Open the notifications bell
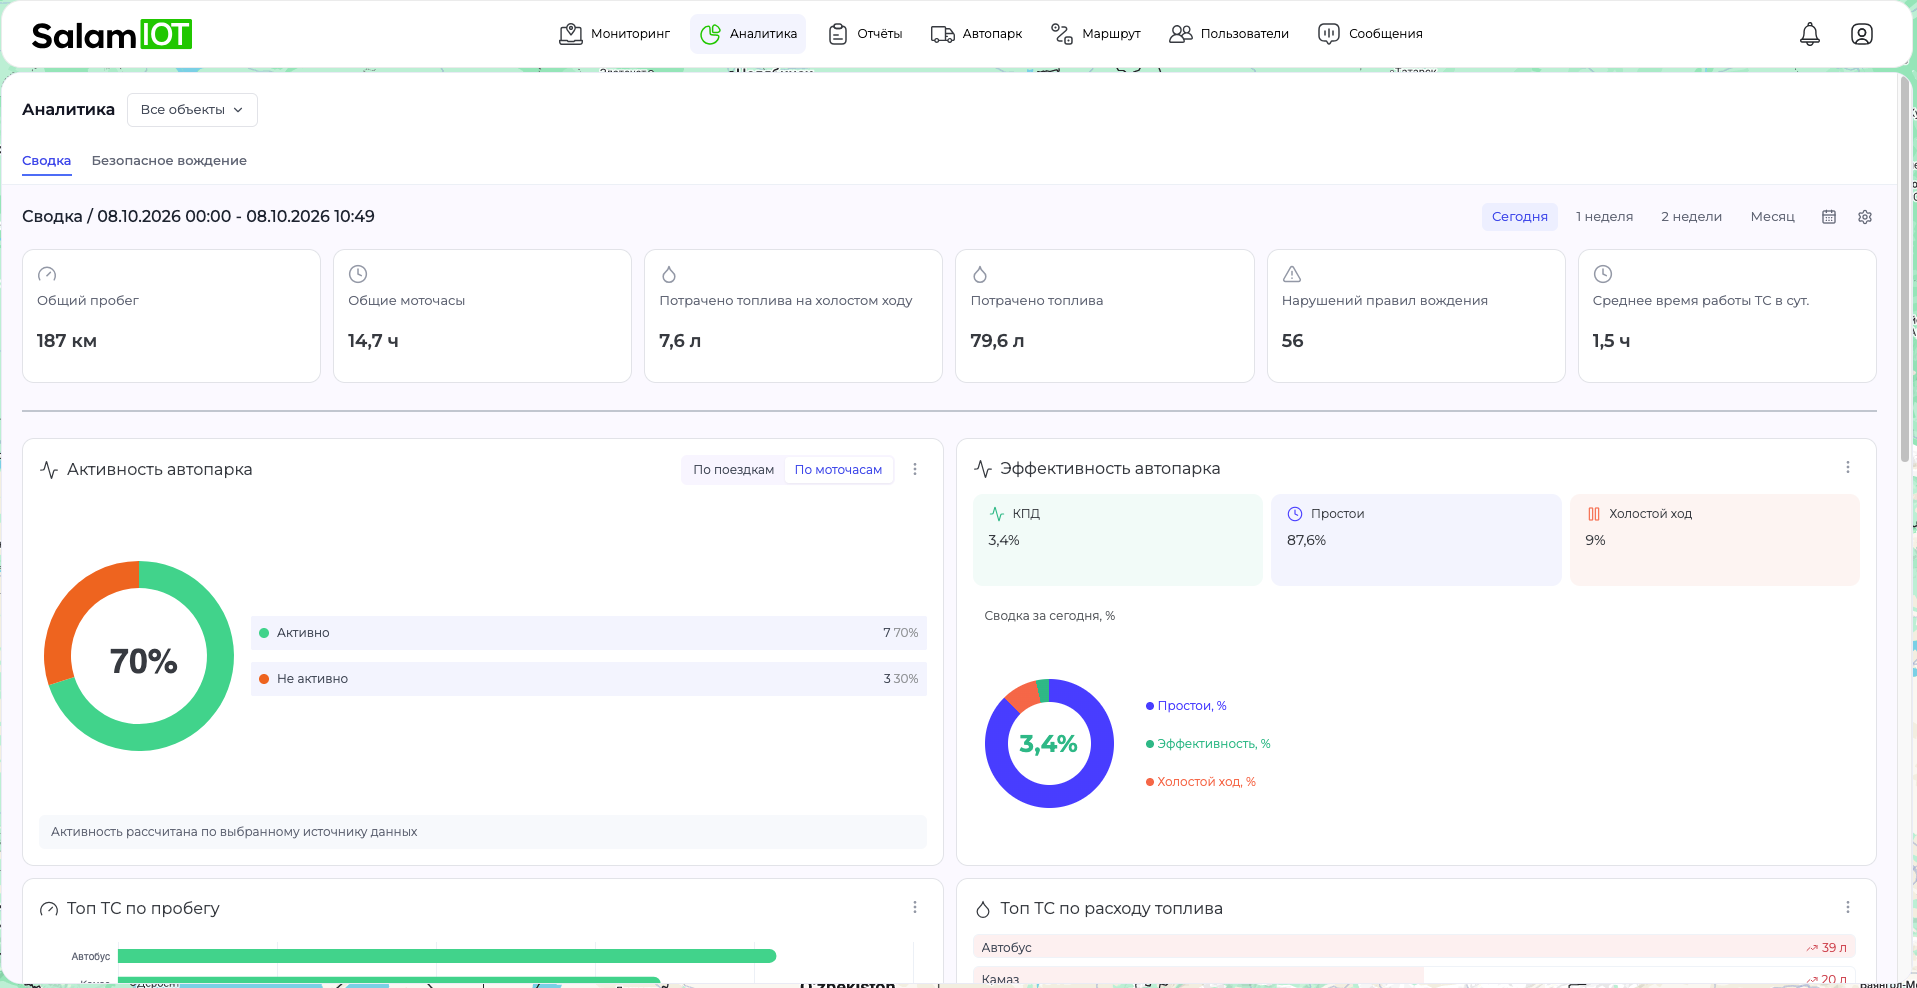This screenshot has height=988, width=1917. [x=1809, y=34]
